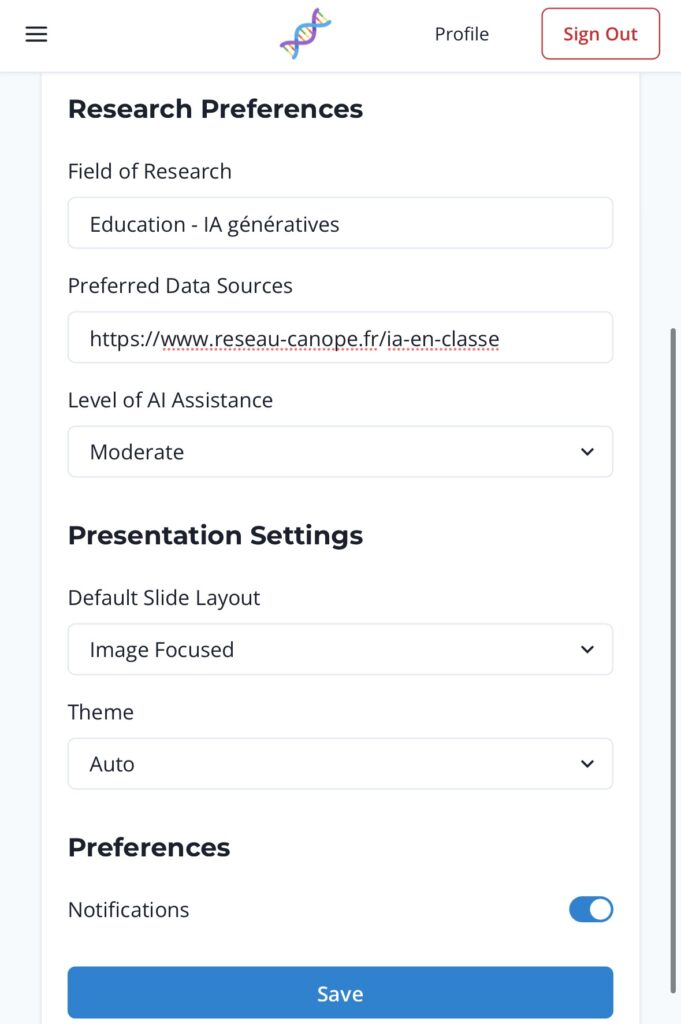The image size is (681, 1024).
Task: Expand the Moderate AI assistance dropdown
Action: coord(340,452)
